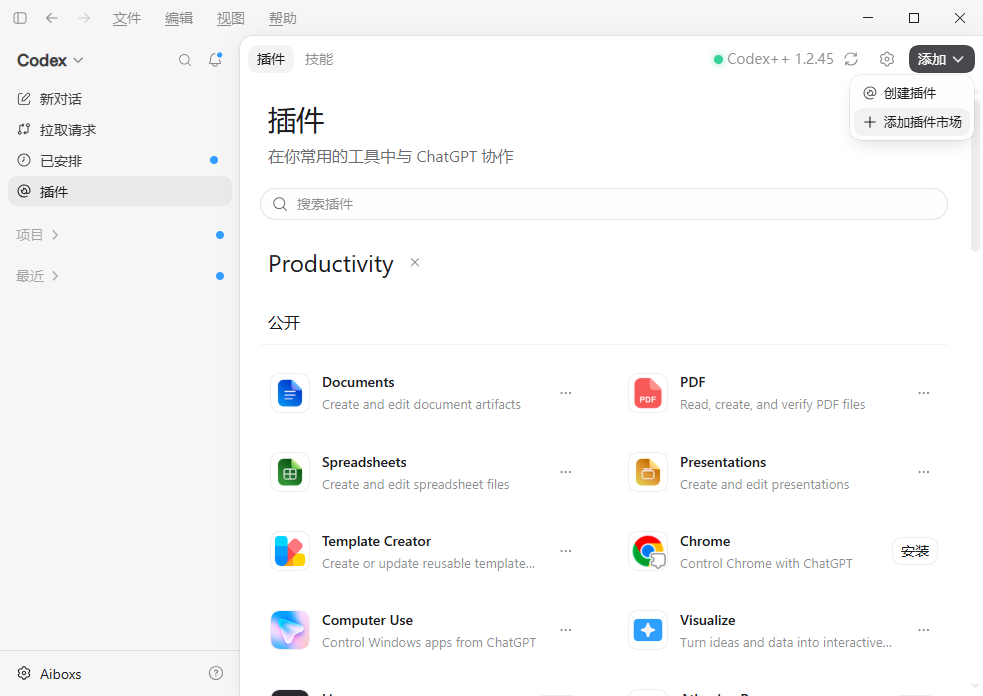Click the Presentations plugin icon
Viewport: 983px width, 696px height.
[x=648, y=472]
